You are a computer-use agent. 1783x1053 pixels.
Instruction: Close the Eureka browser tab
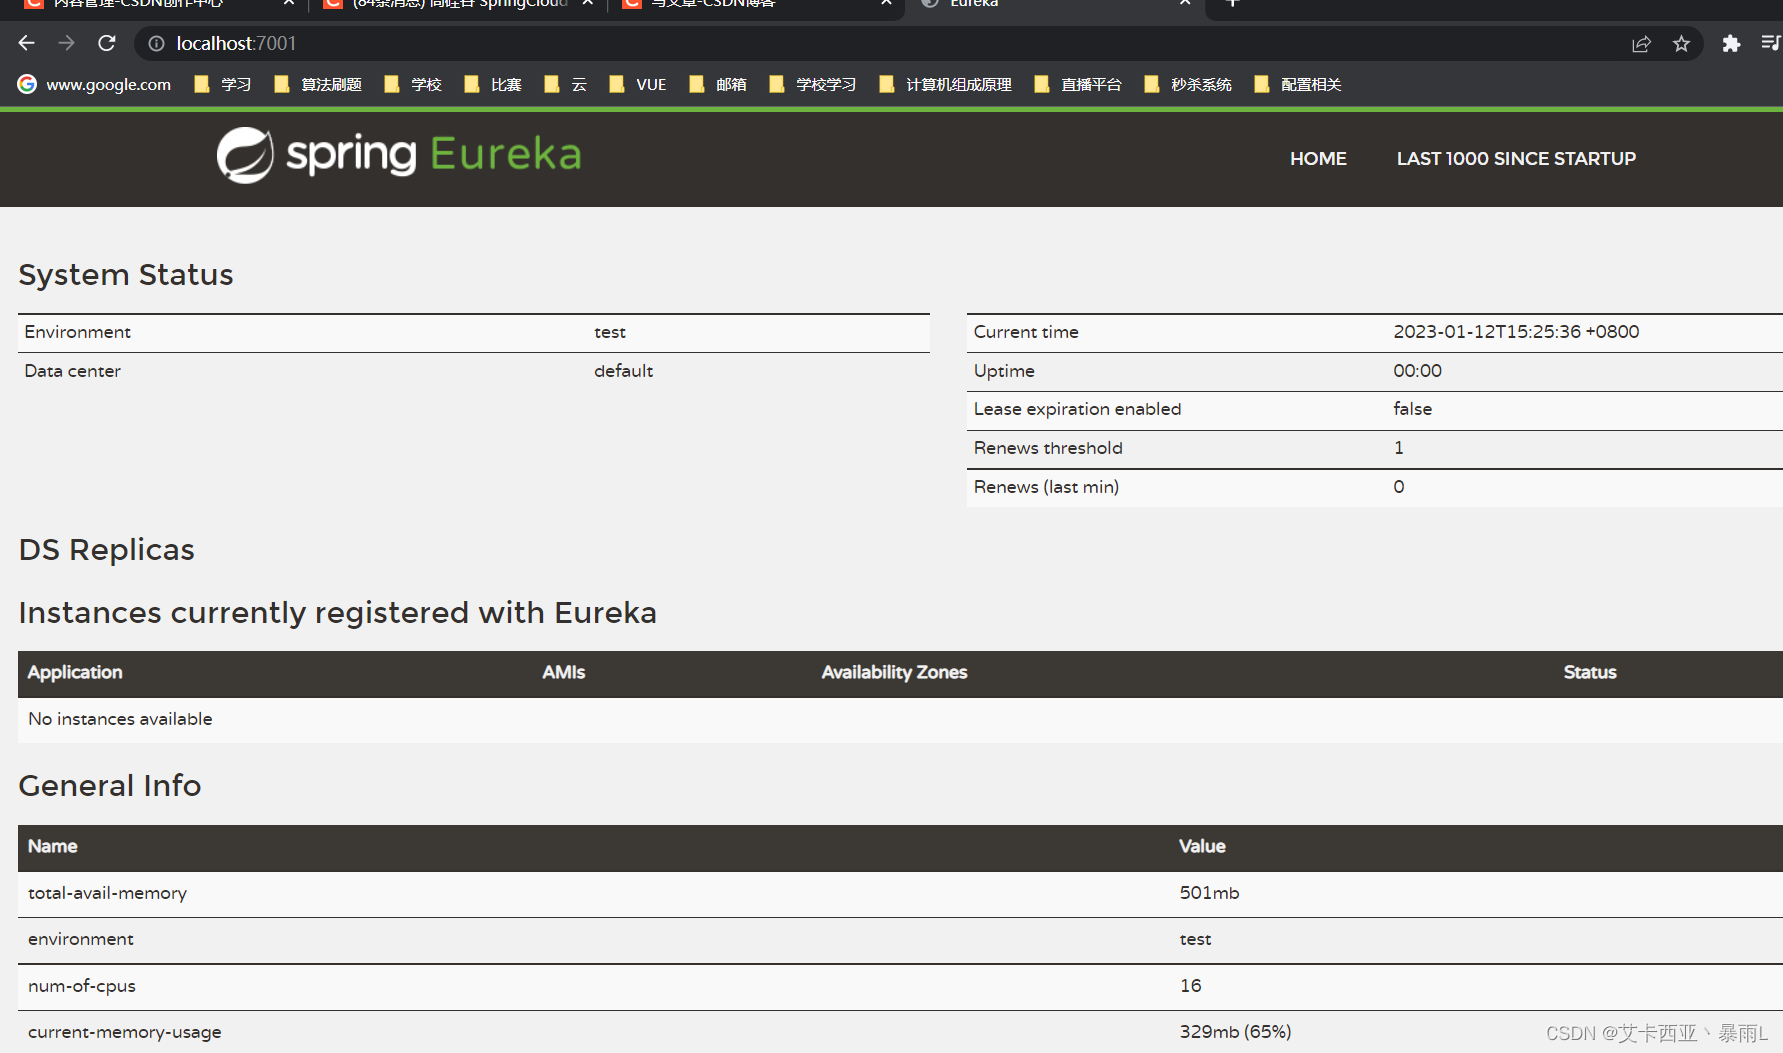click(x=1185, y=4)
